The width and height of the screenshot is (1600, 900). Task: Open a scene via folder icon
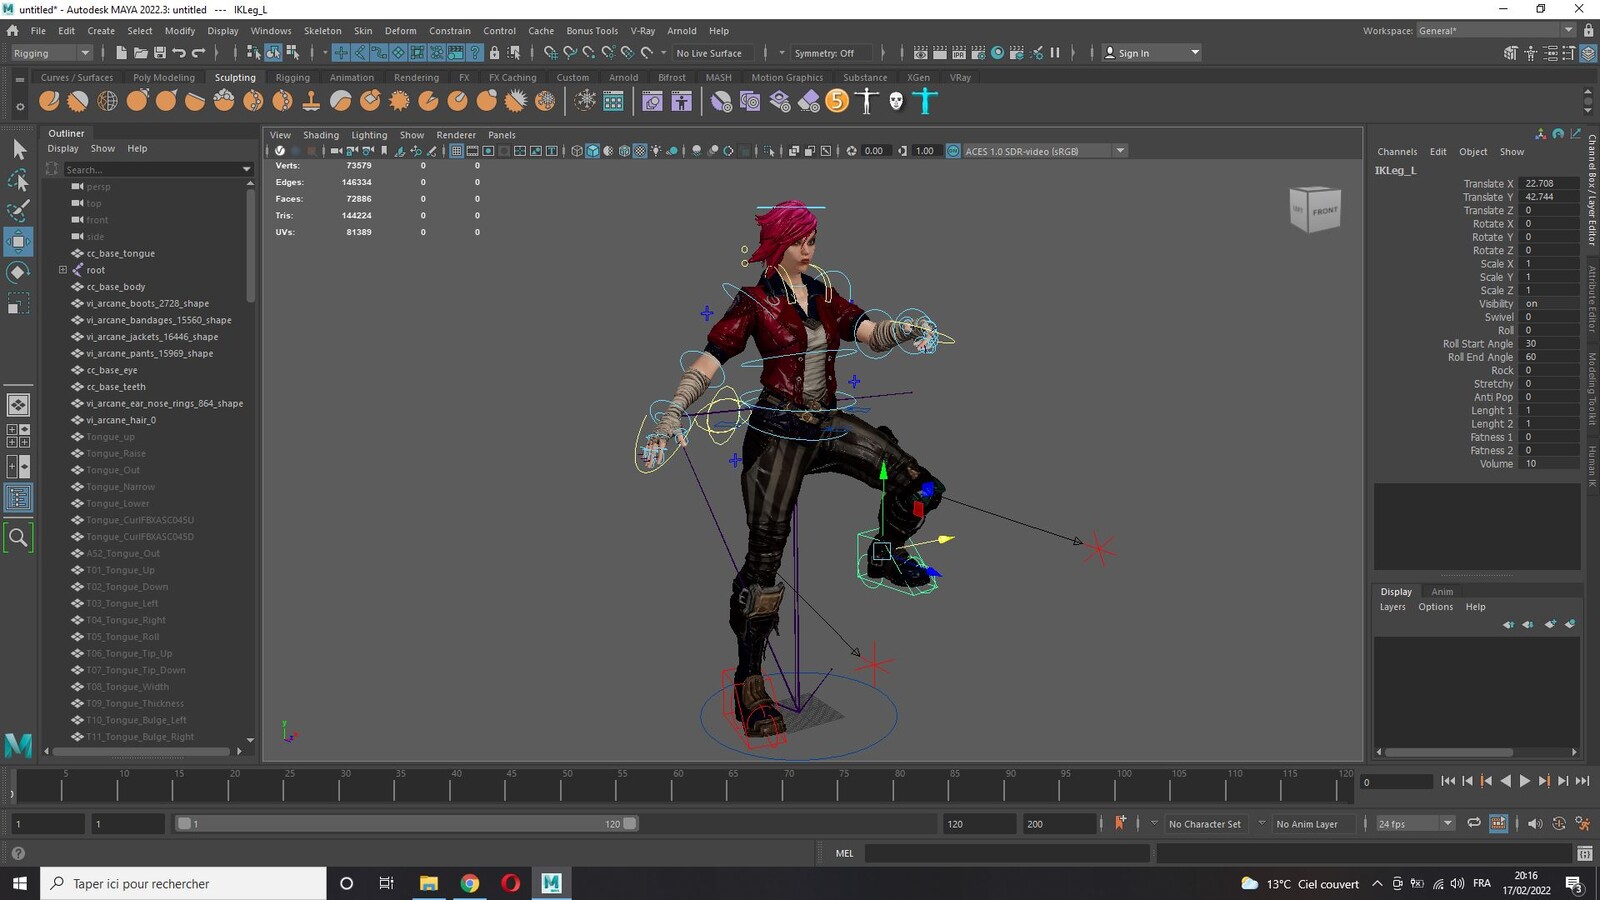point(140,53)
